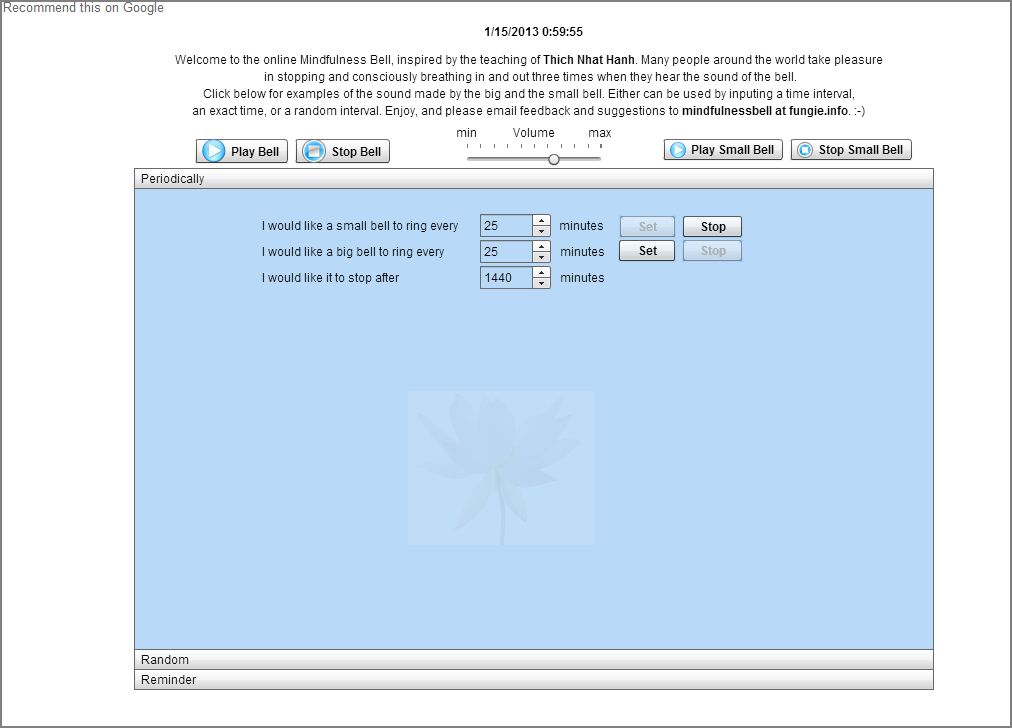The width and height of the screenshot is (1012, 728).
Task: Open the Reminder accordion section
Action: point(533,680)
